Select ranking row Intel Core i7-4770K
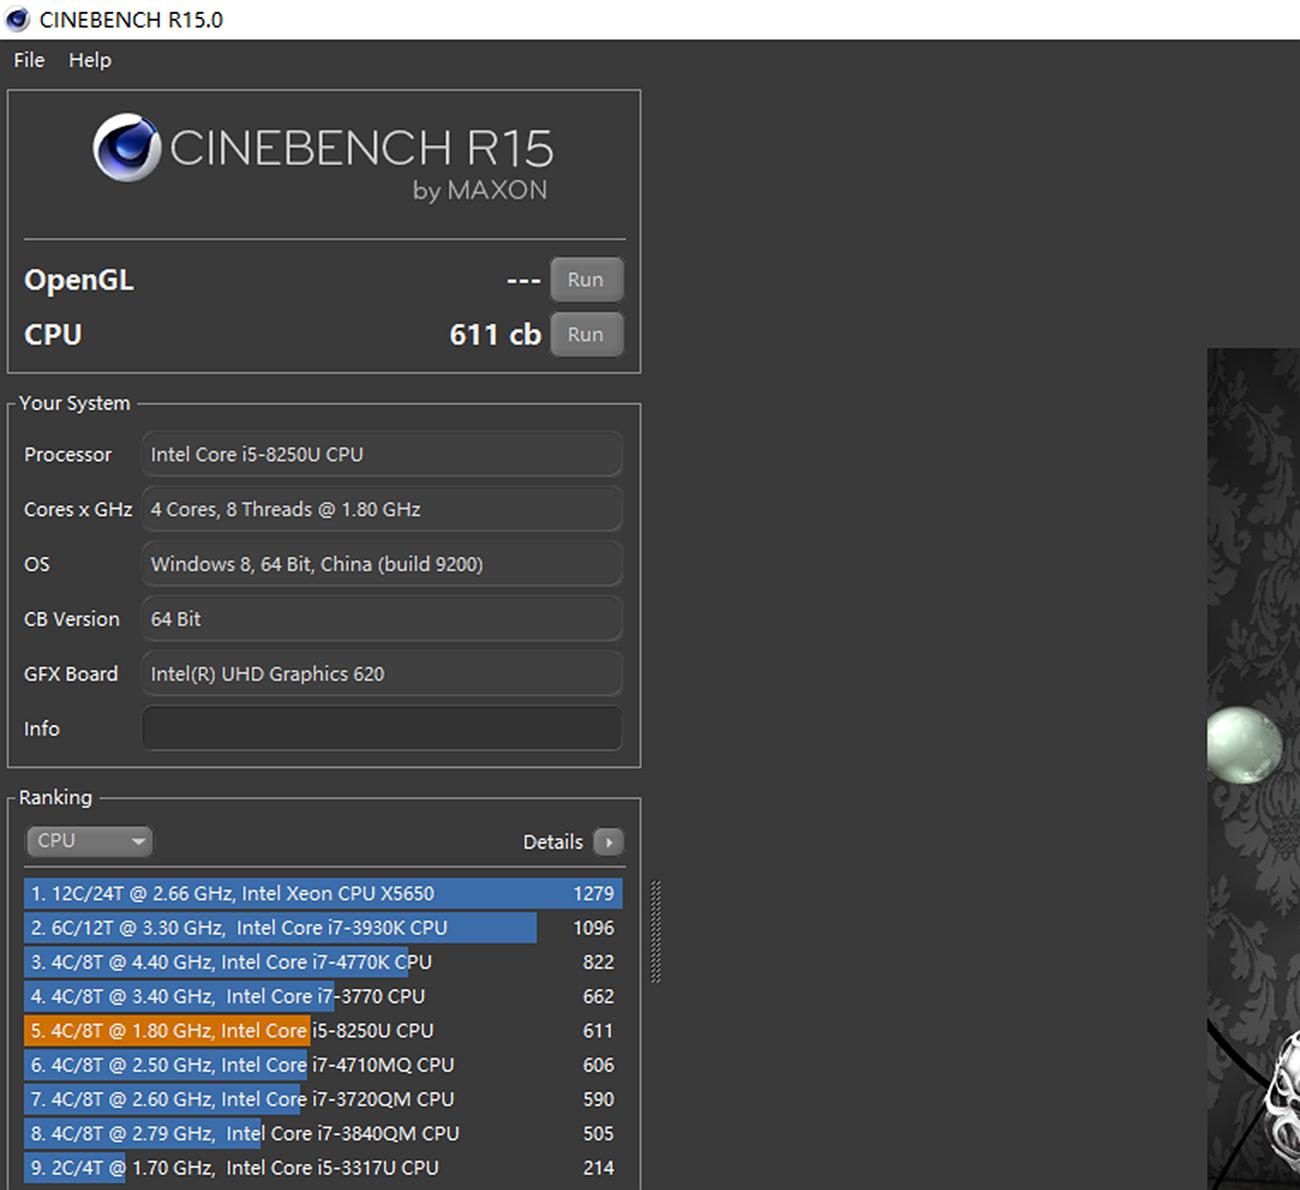1300x1190 pixels. pyautogui.click(x=323, y=962)
